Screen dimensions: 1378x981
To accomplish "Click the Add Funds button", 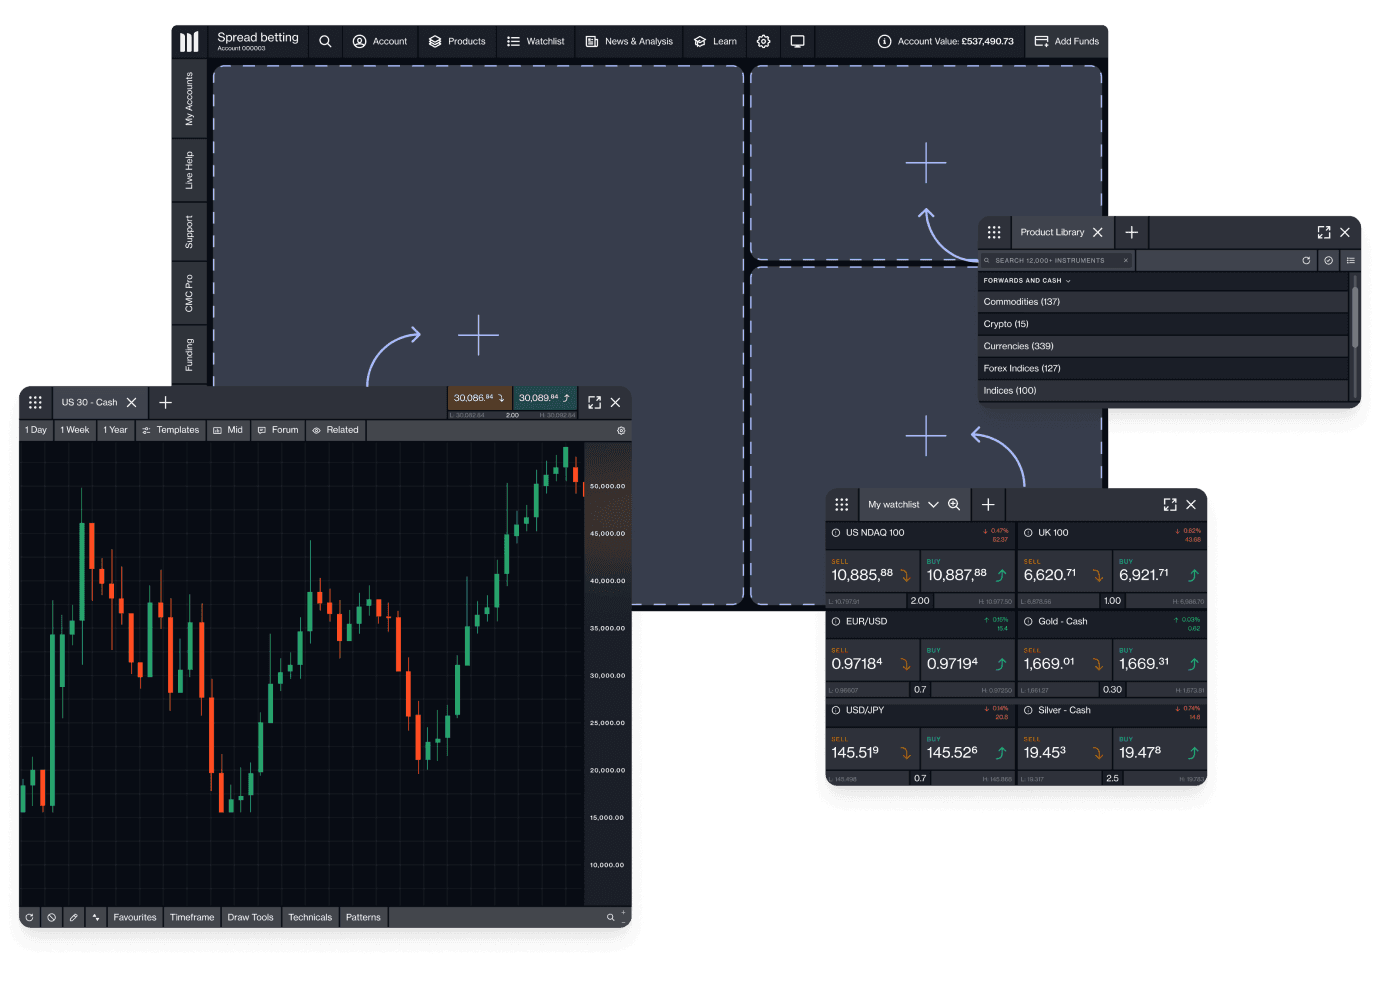I will (x=1066, y=42).
